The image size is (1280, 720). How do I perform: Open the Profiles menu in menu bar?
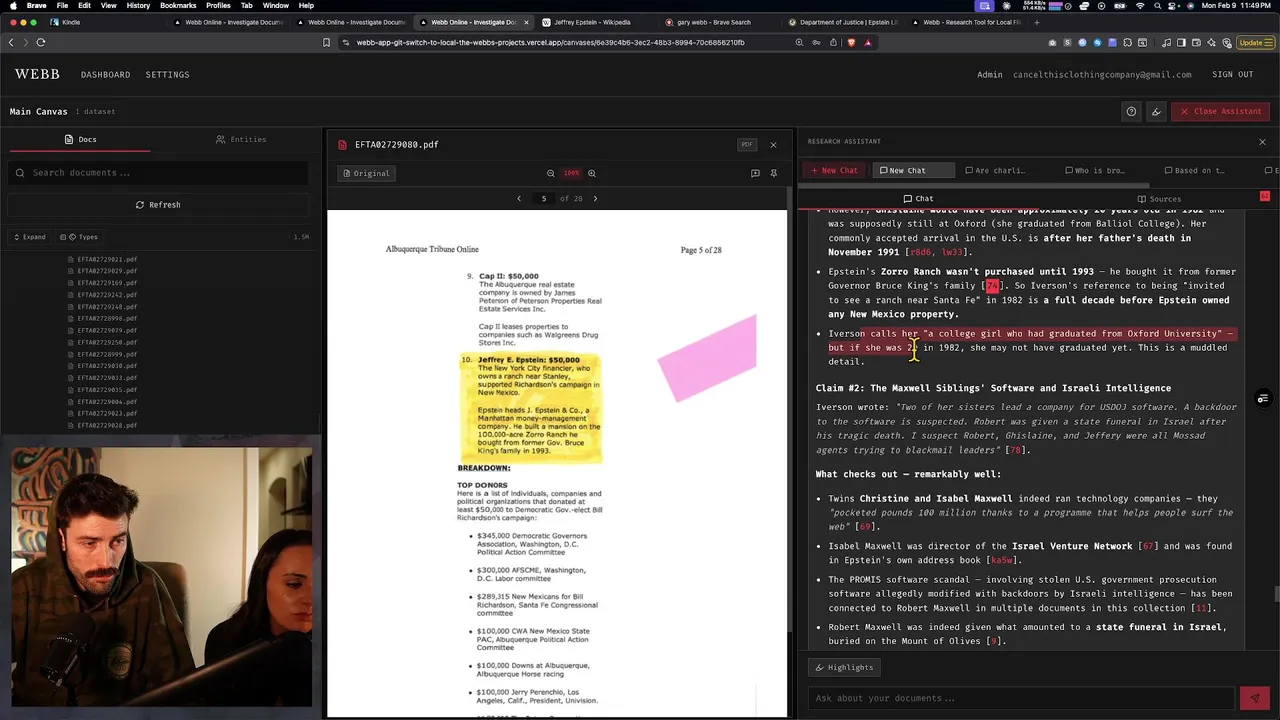(218, 5)
